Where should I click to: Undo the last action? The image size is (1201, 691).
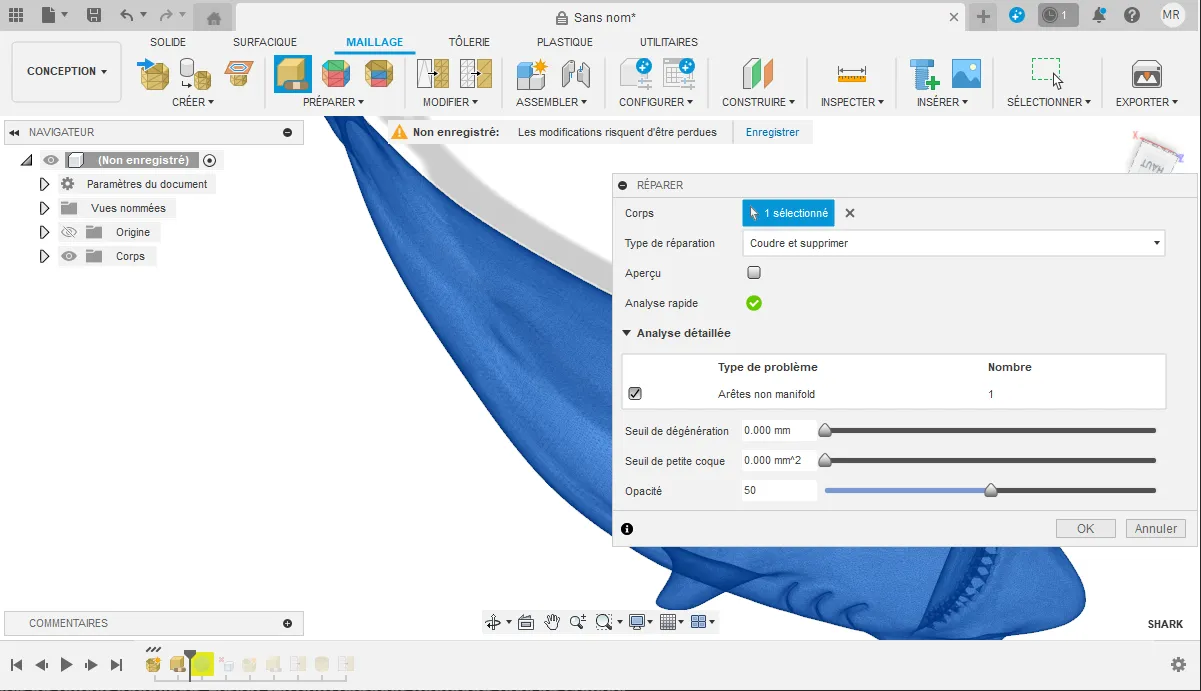coord(126,15)
